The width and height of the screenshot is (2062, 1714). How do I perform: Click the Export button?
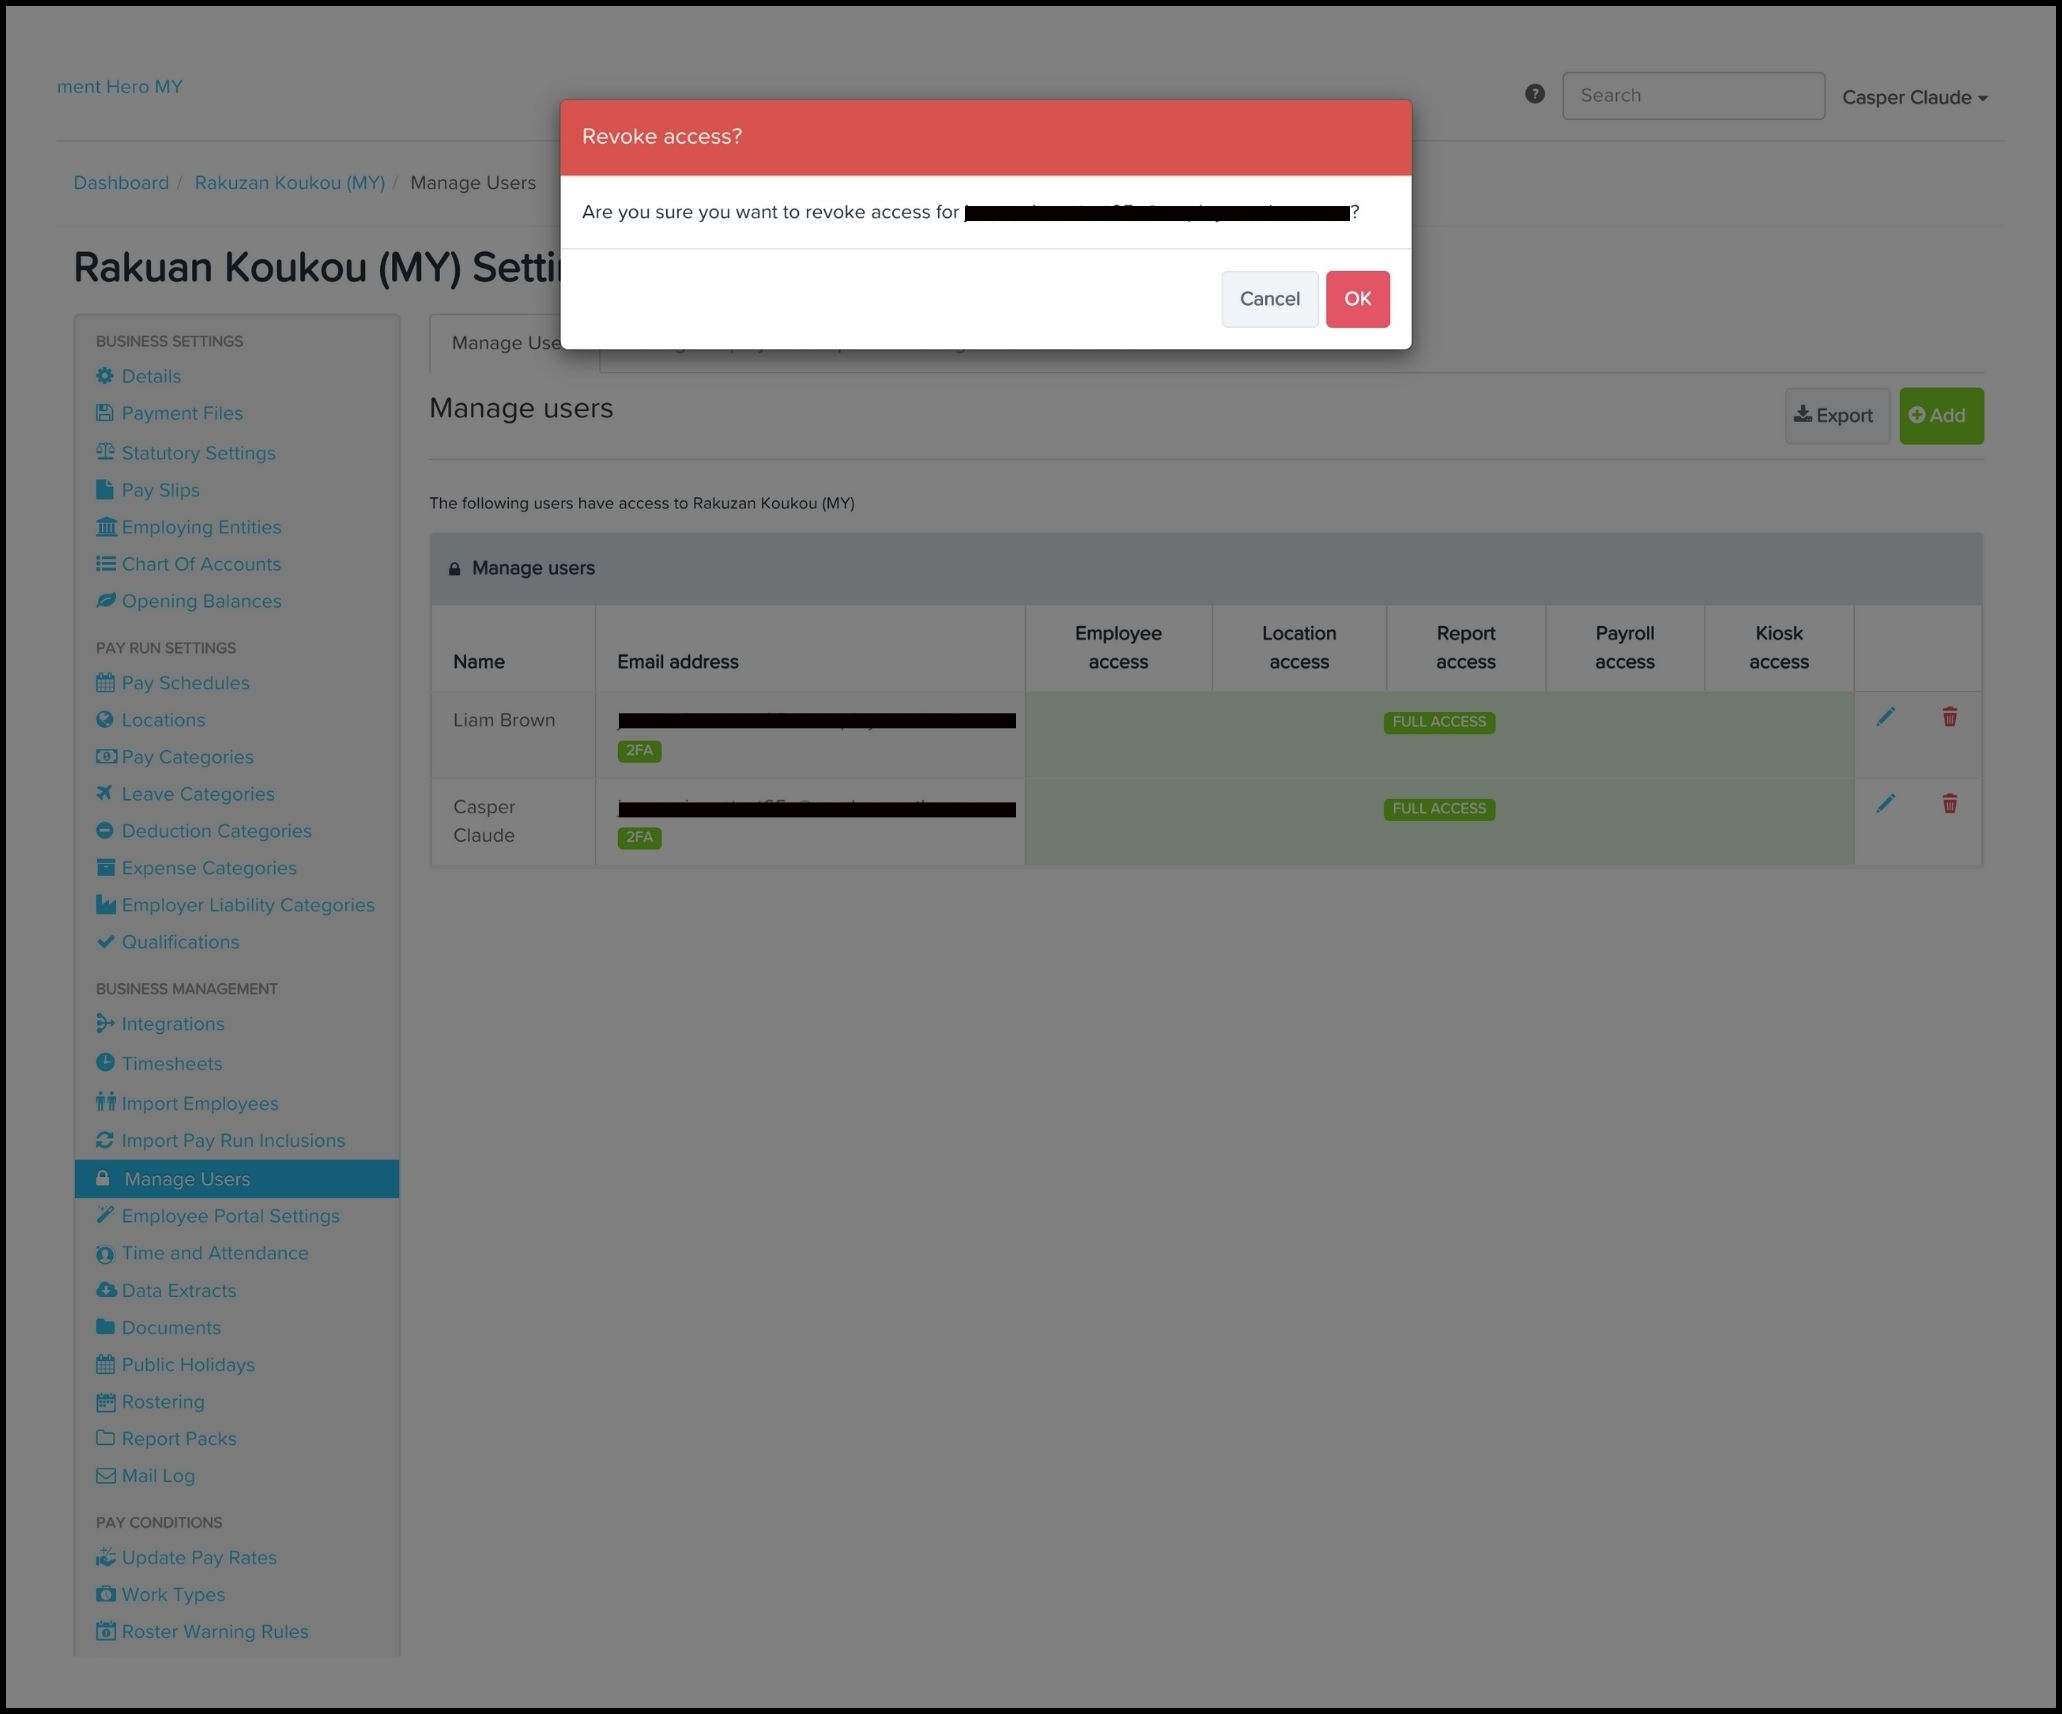(1836, 415)
